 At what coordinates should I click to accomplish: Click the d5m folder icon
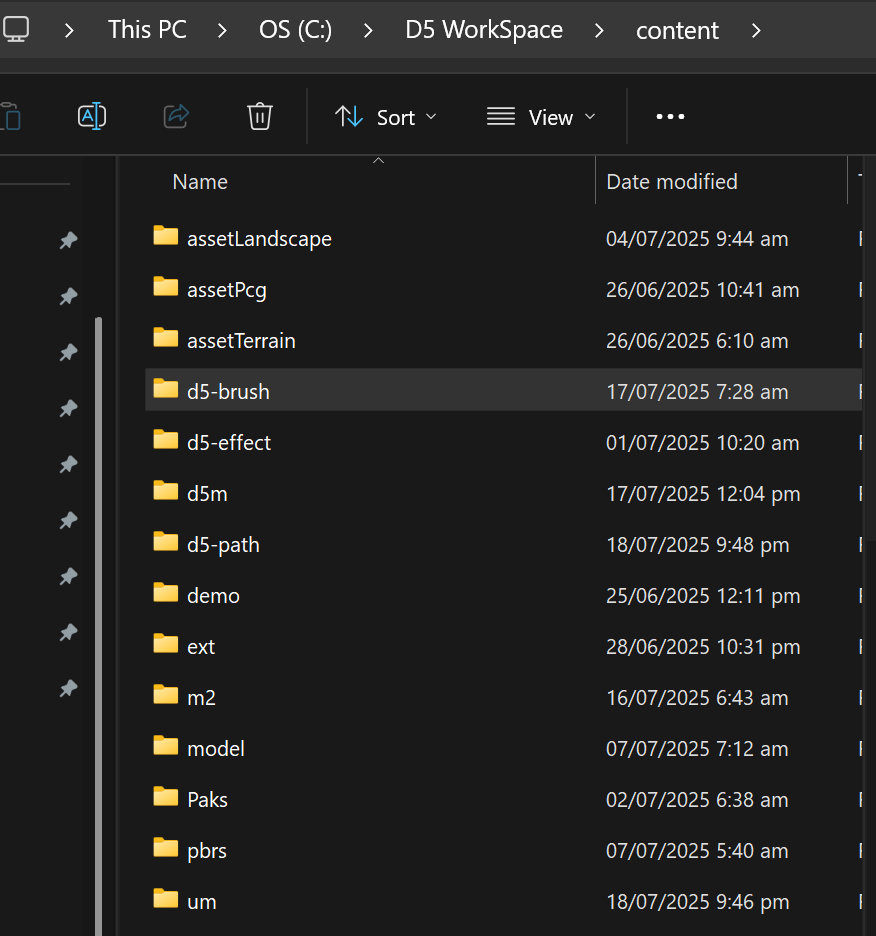165,491
